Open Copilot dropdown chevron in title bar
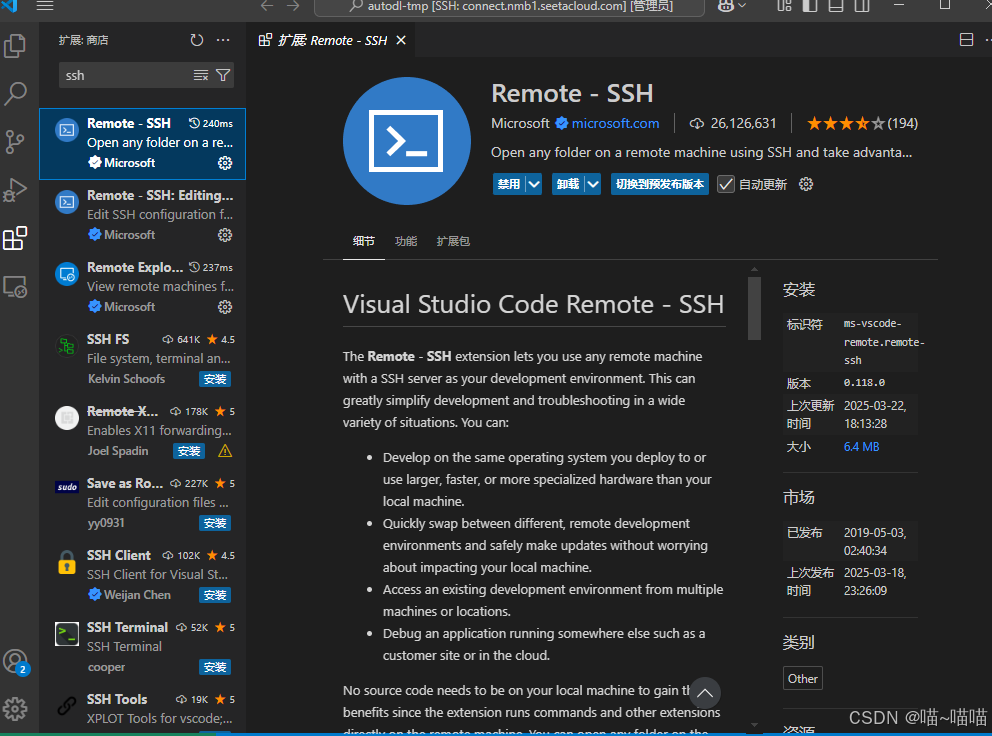The height and width of the screenshot is (736, 992). pyautogui.click(x=742, y=6)
